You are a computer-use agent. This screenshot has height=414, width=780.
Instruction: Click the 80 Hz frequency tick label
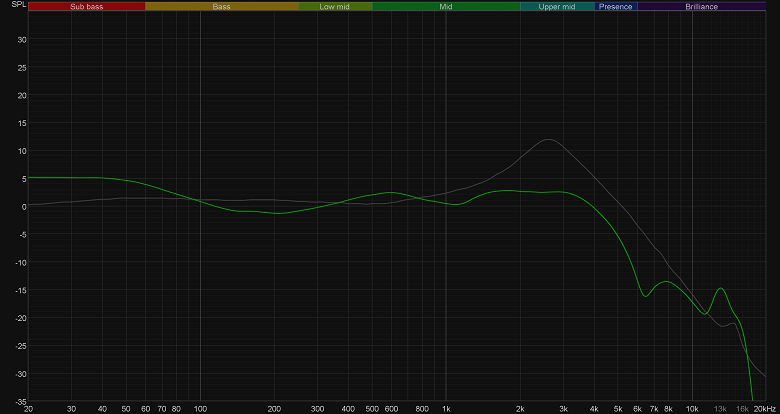(176, 409)
